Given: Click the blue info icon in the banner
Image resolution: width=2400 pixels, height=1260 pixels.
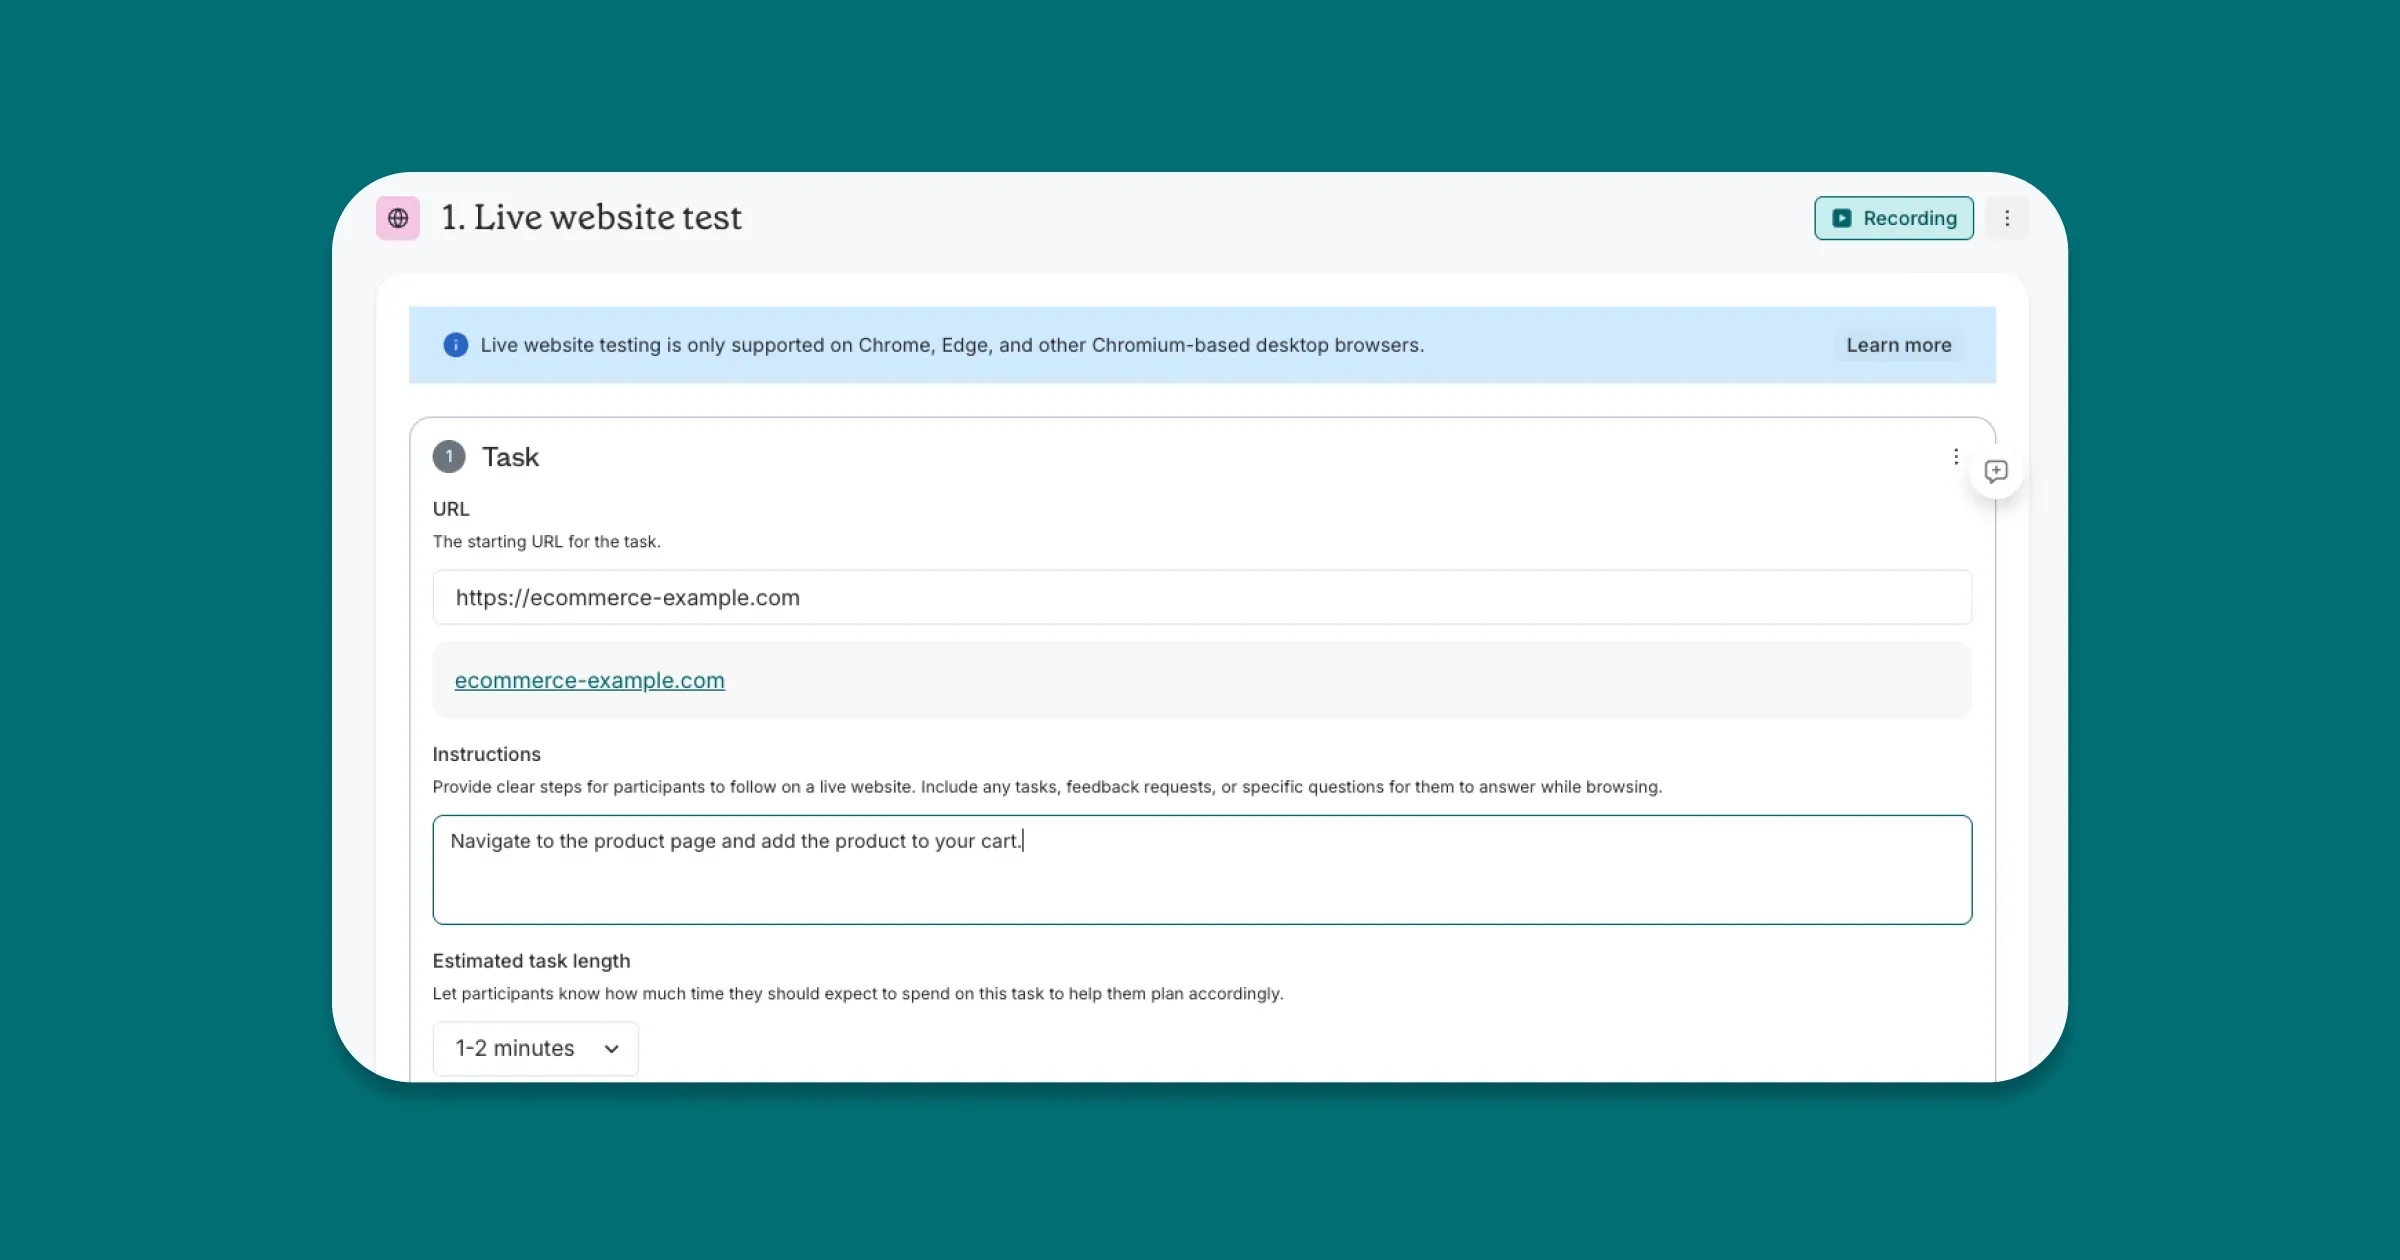Looking at the screenshot, I should (x=455, y=345).
